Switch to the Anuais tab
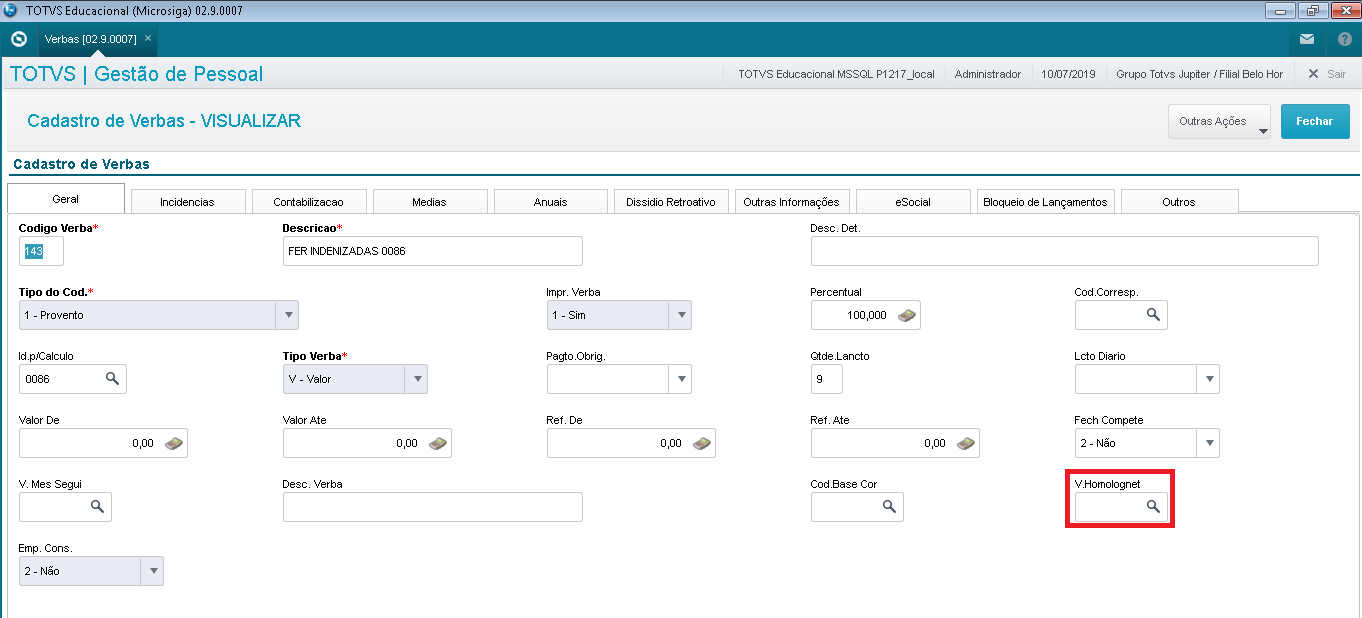 550,201
